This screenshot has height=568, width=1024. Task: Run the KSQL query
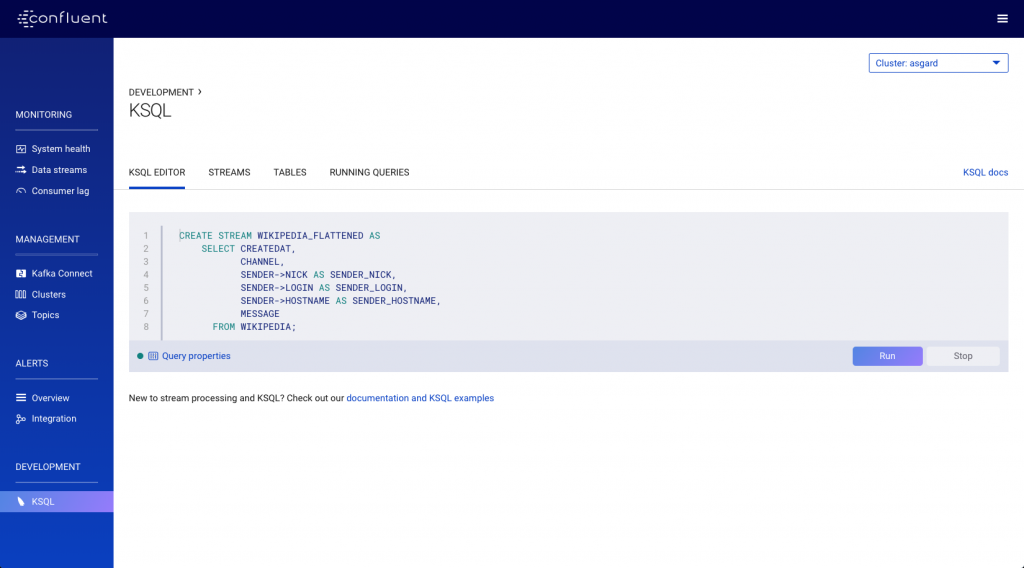[887, 356]
